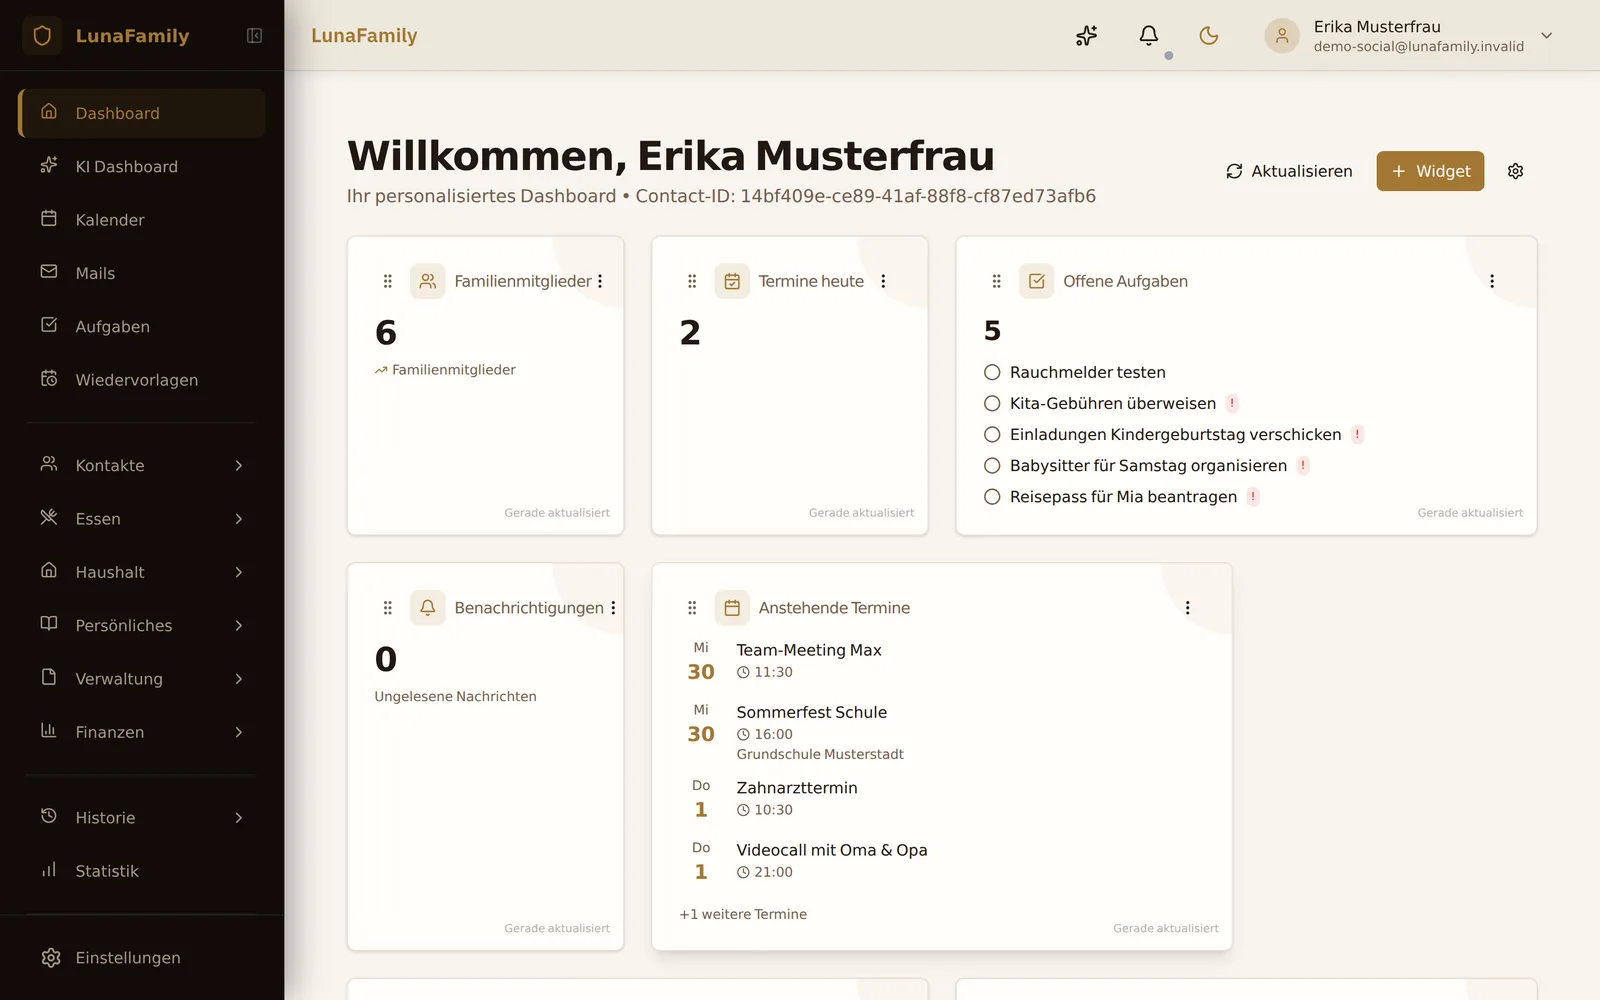
Task: Go to KI Dashboard in sidebar
Action: click(x=142, y=166)
